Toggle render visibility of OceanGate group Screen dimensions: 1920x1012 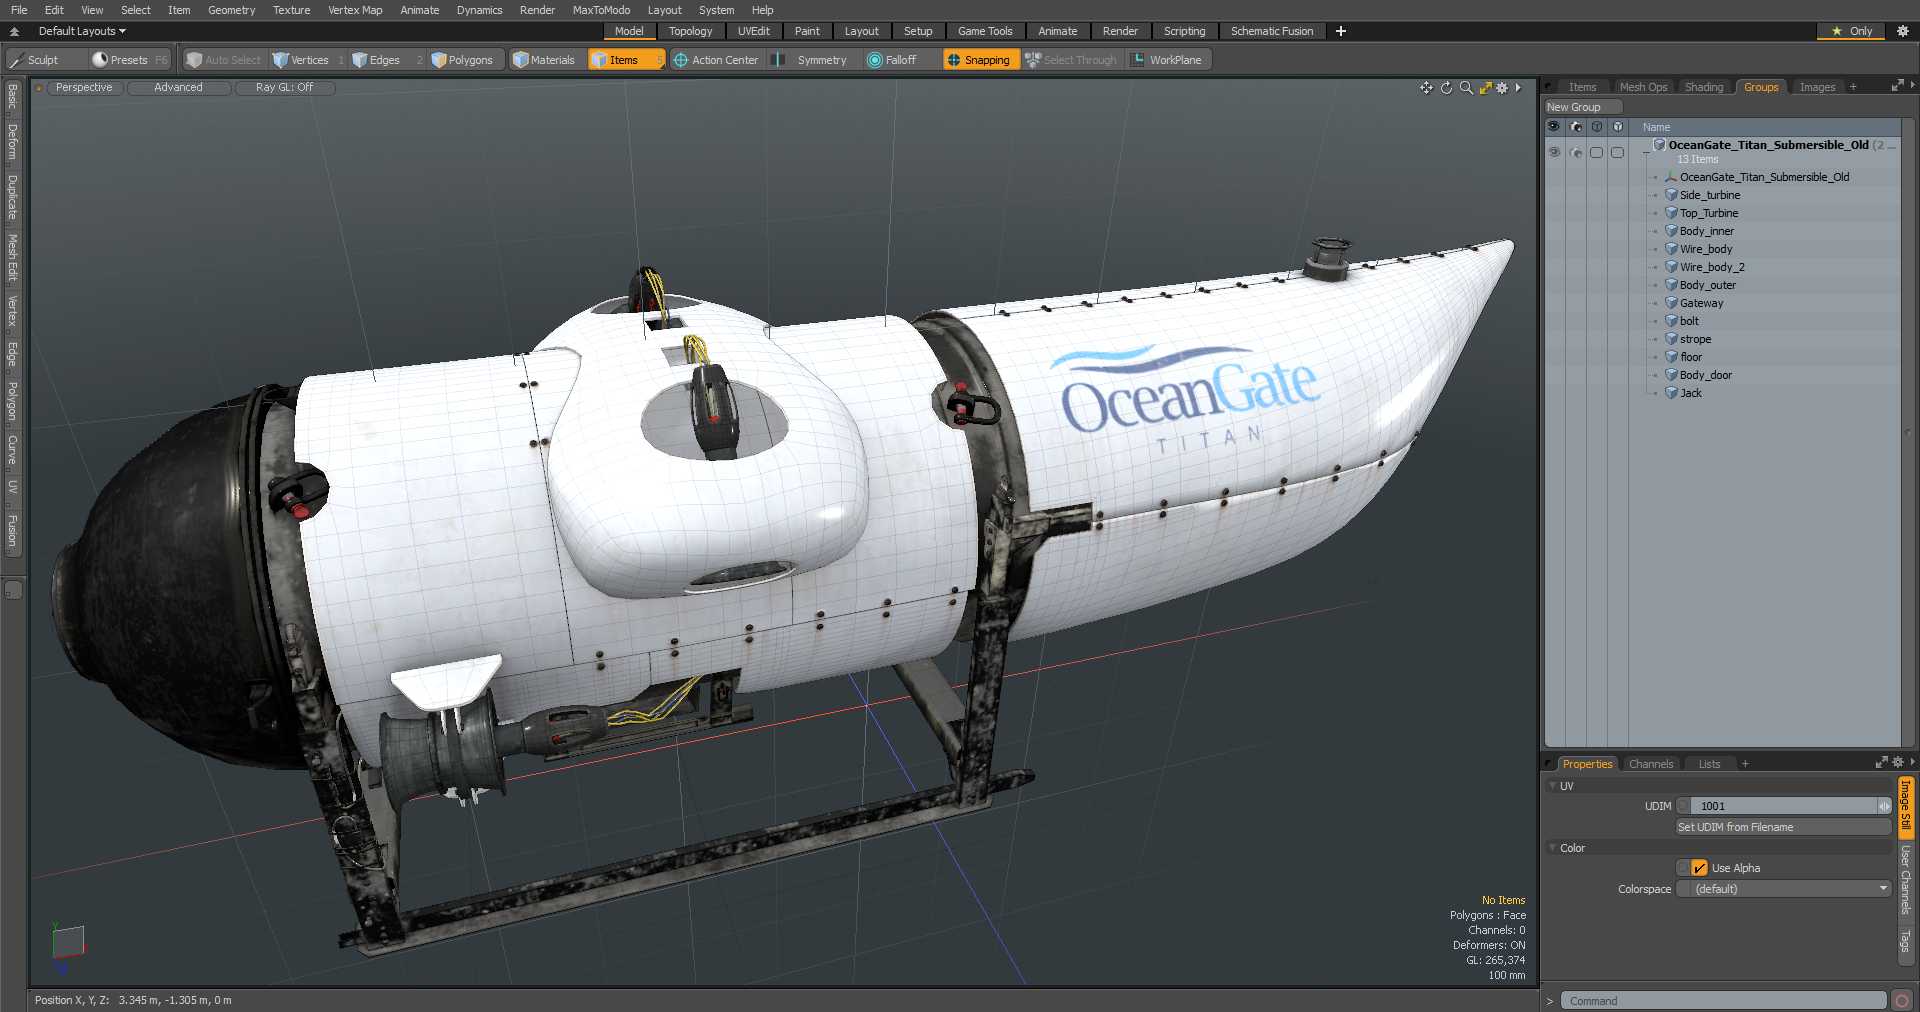pyautogui.click(x=1576, y=152)
